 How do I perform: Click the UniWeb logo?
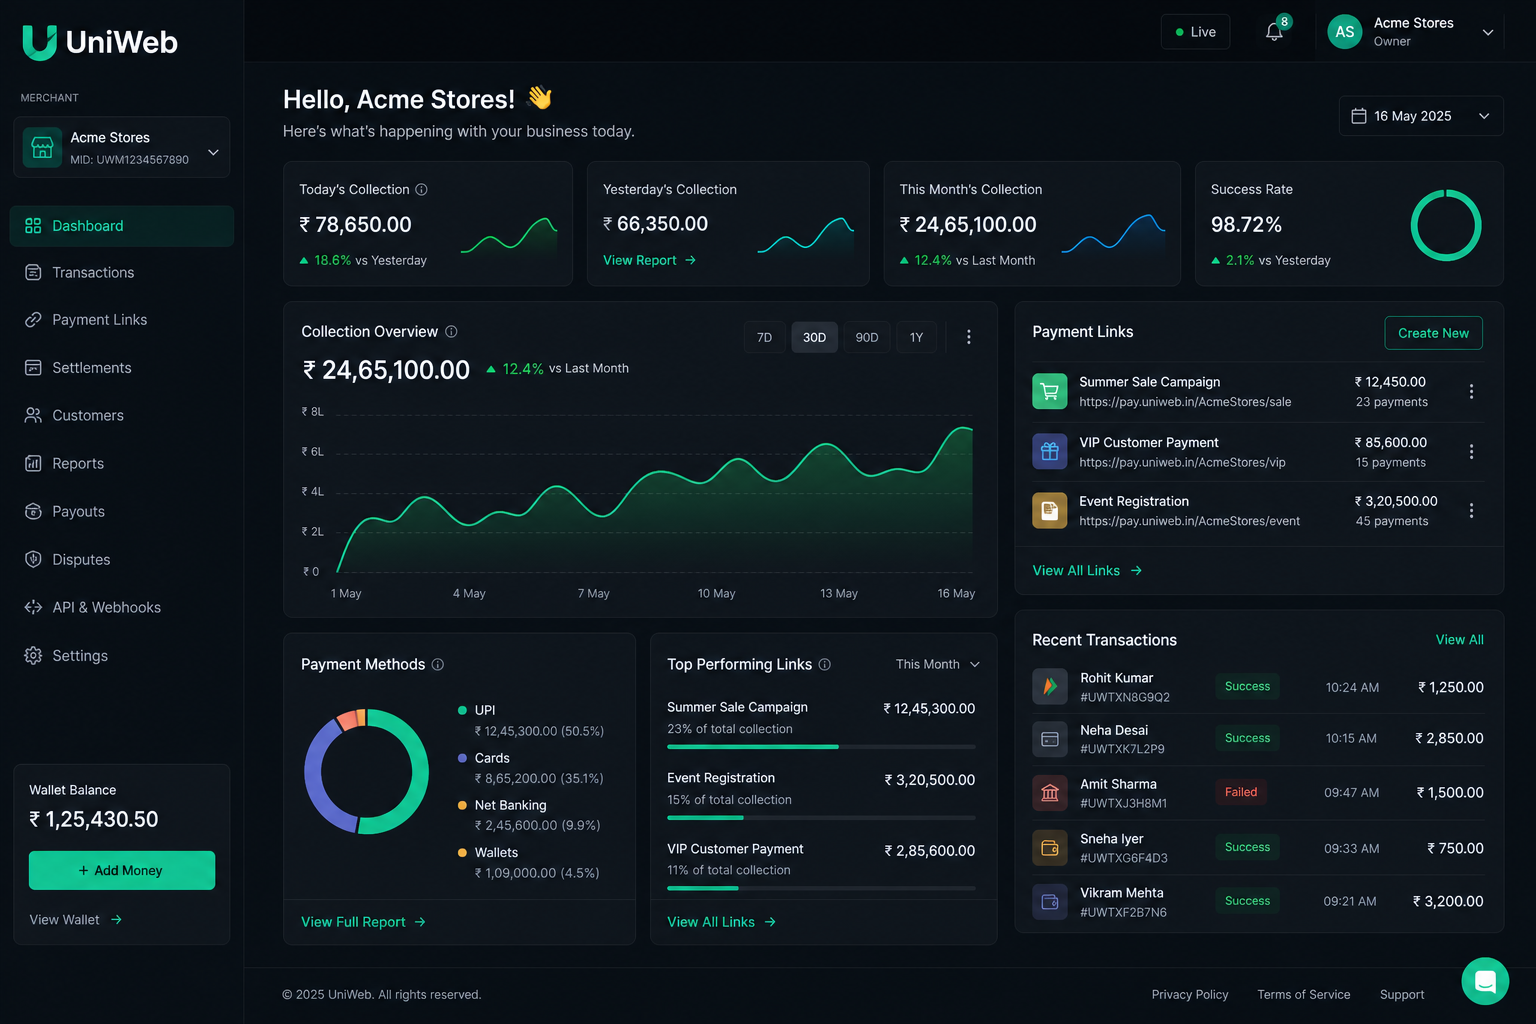pyautogui.click(x=100, y=42)
